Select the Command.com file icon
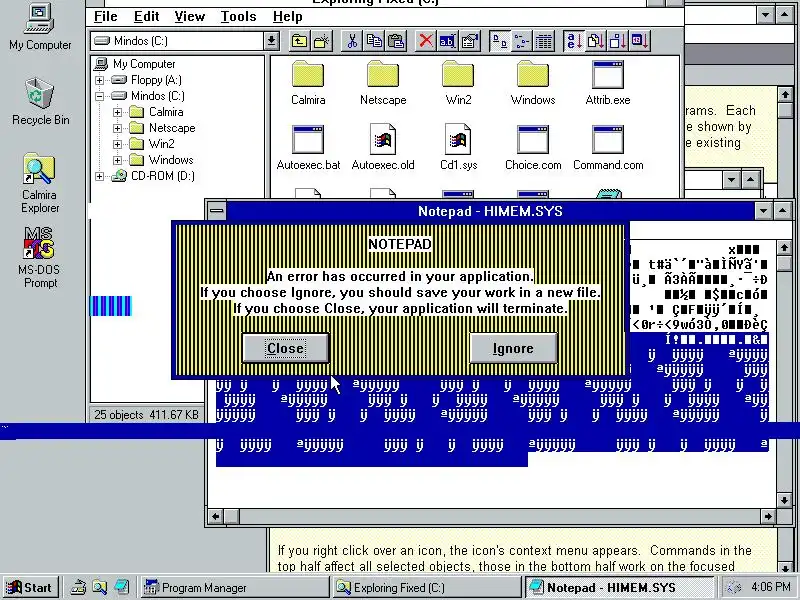The height and width of the screenshot is (600, 800). [x=608, y=148]
